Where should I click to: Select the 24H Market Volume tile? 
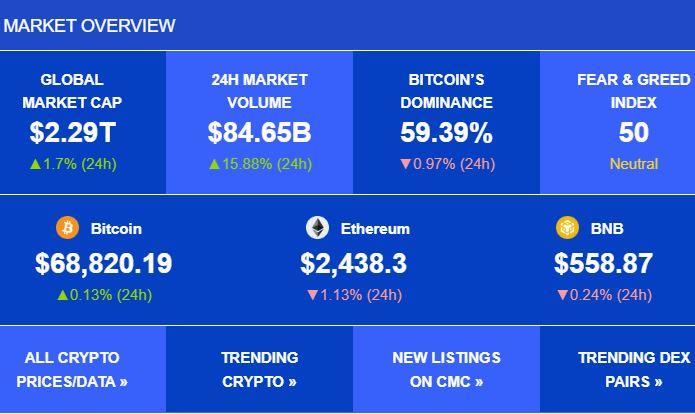[260, 122]
